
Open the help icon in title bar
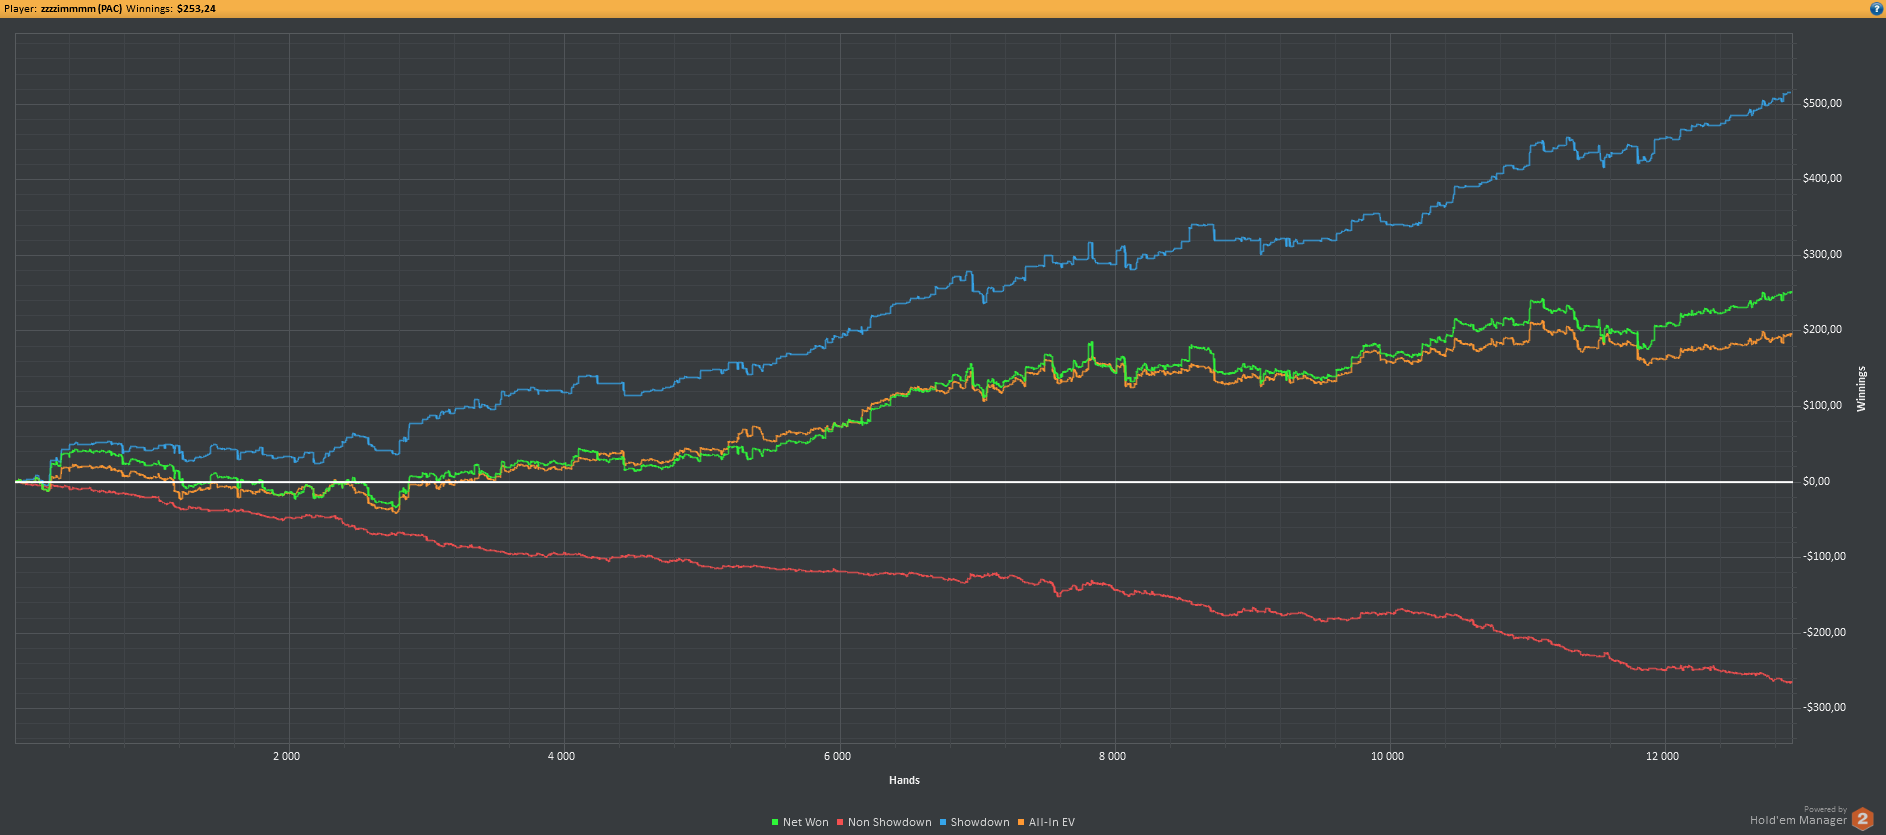(1876, 8)
